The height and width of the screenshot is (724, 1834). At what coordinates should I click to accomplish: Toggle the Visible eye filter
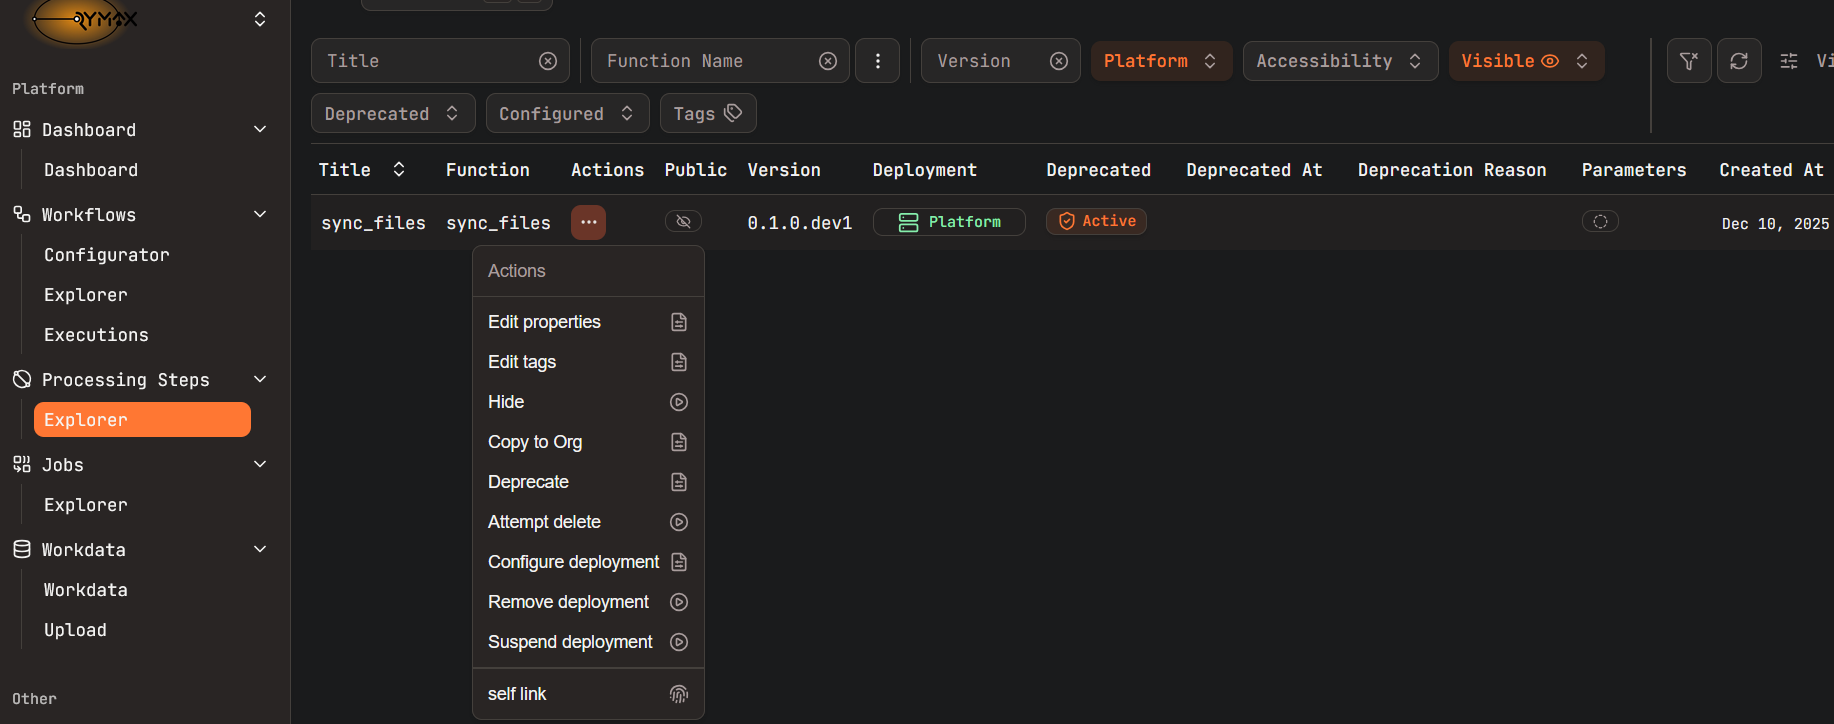pyautogui.click(x=1525, y=61)
